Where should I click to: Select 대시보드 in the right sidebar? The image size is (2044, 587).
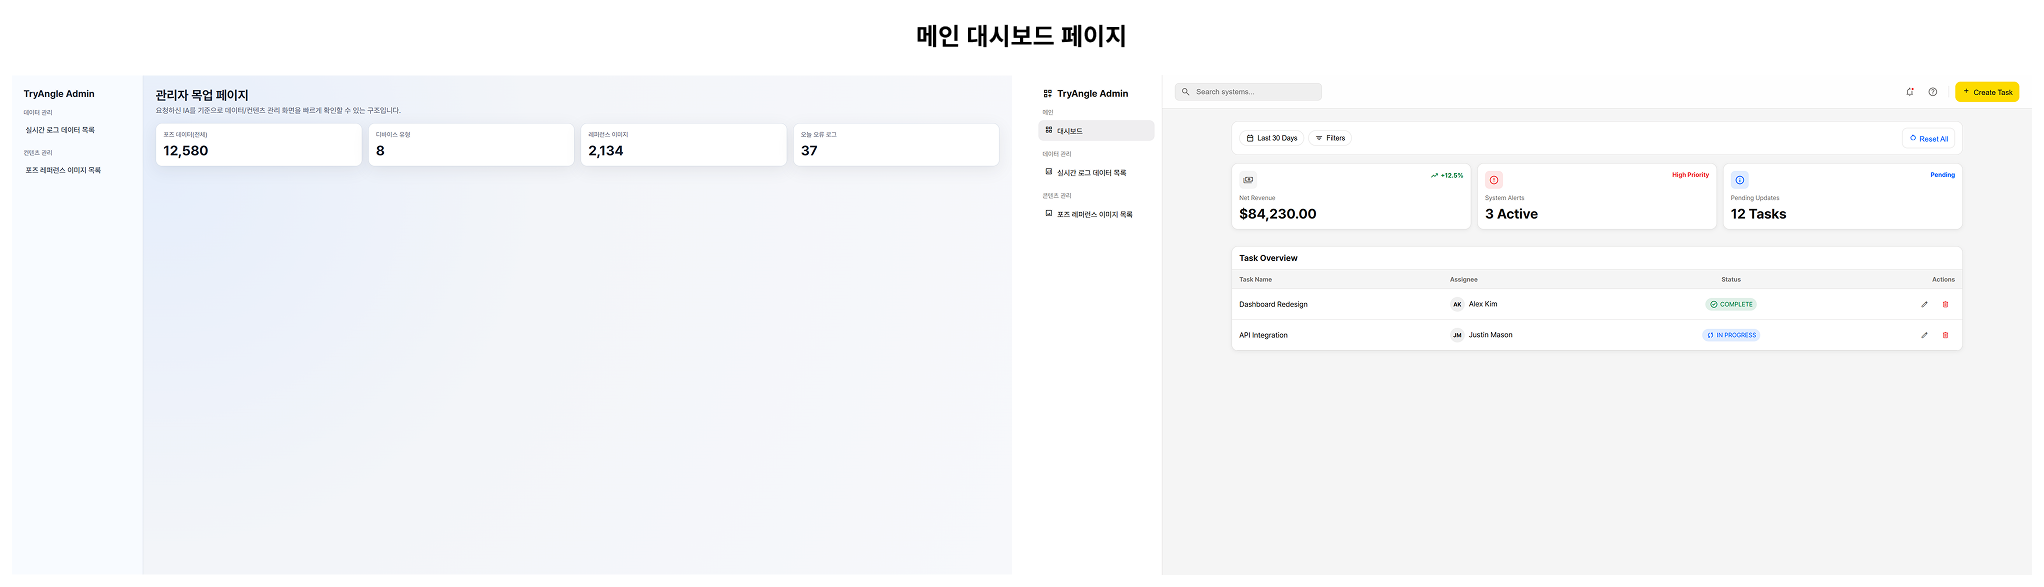(x=1097, y=131)
